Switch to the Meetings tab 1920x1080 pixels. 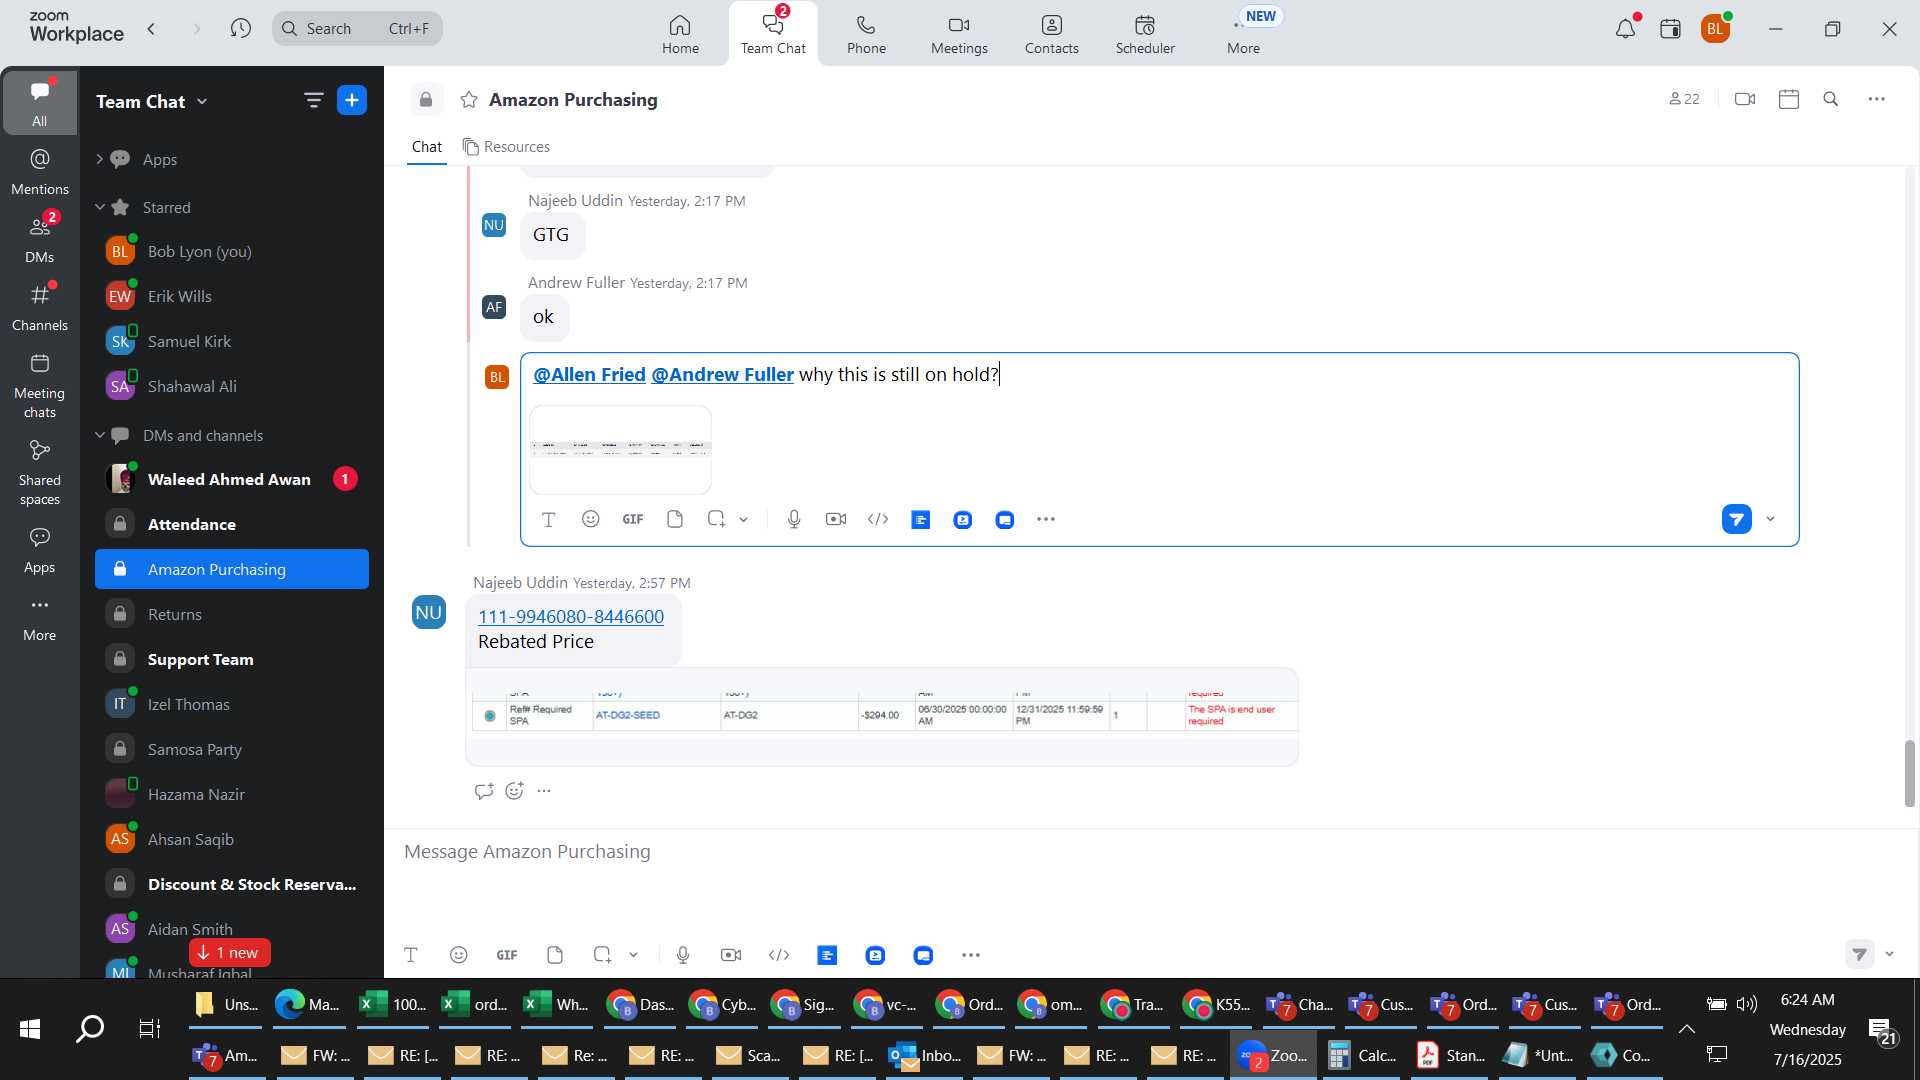[x=959, y=34]
